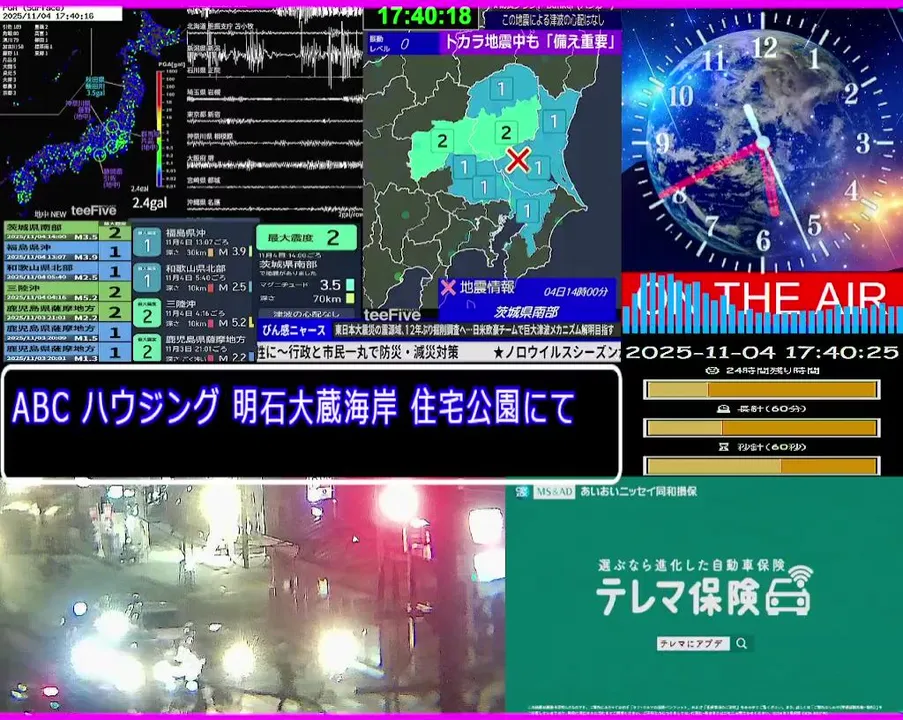The width and height of the screenshot is (903, 720).
Task: Click the 宮崎県 都城 waveform label
Action: pos(203,180)
